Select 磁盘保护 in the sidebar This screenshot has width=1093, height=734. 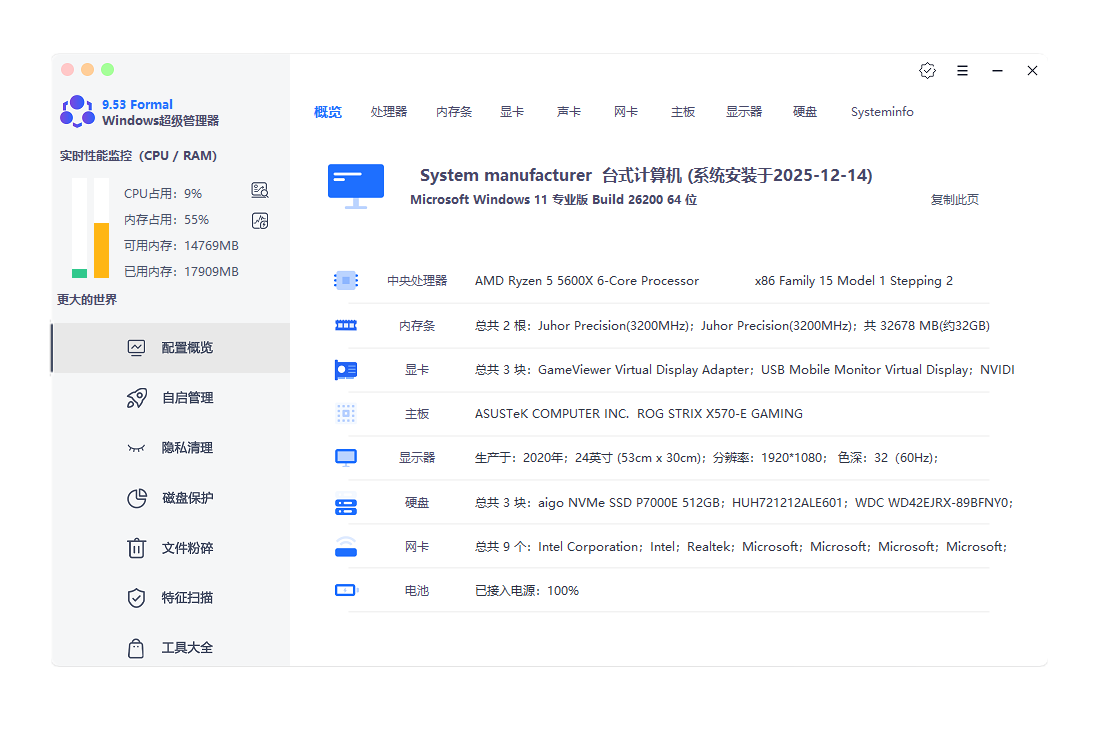[x=187, y=498]
